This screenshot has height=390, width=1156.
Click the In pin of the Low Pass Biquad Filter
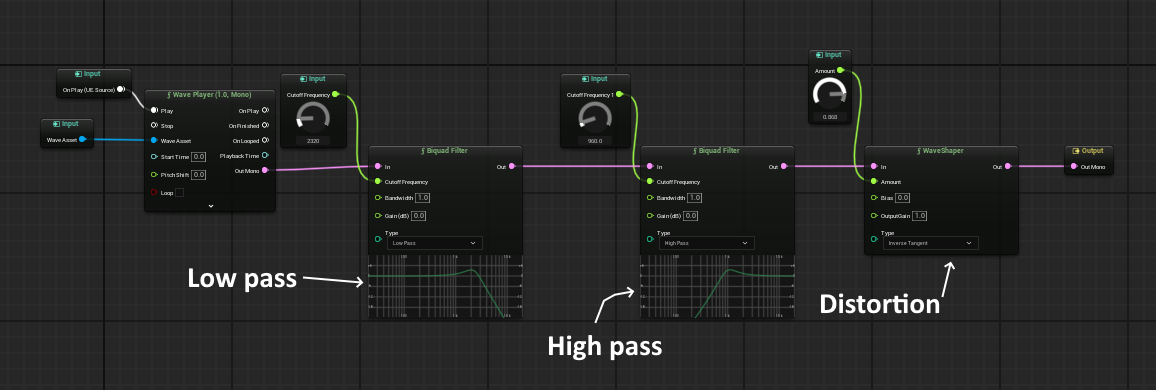tap(378, 167)
